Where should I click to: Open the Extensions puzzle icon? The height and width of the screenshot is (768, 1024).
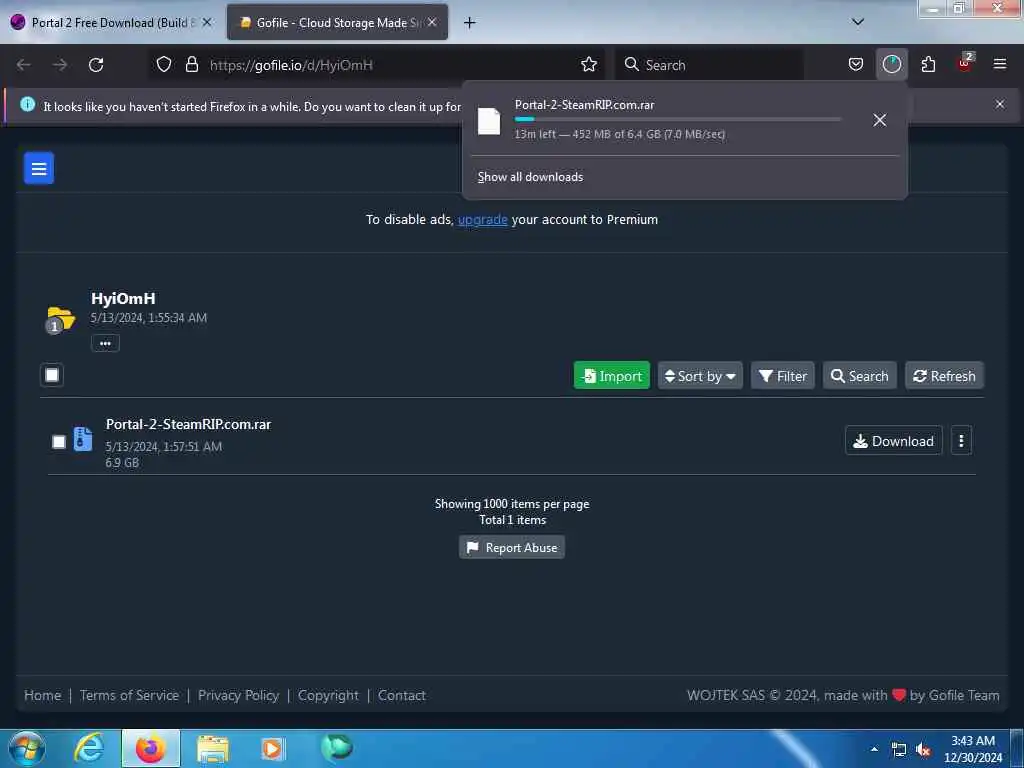(928, 65)
